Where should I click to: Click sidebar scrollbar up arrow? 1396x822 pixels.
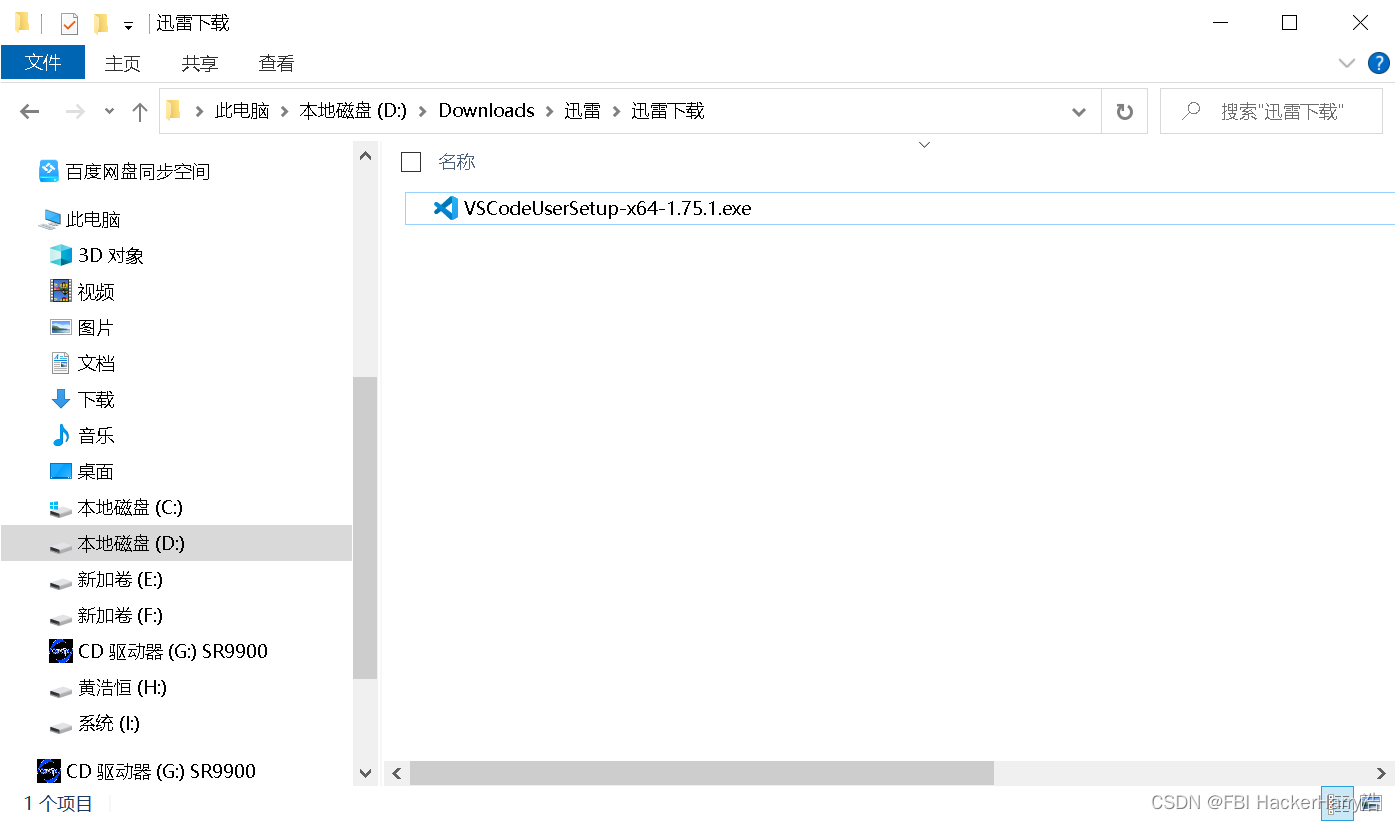tap(366, 156)
